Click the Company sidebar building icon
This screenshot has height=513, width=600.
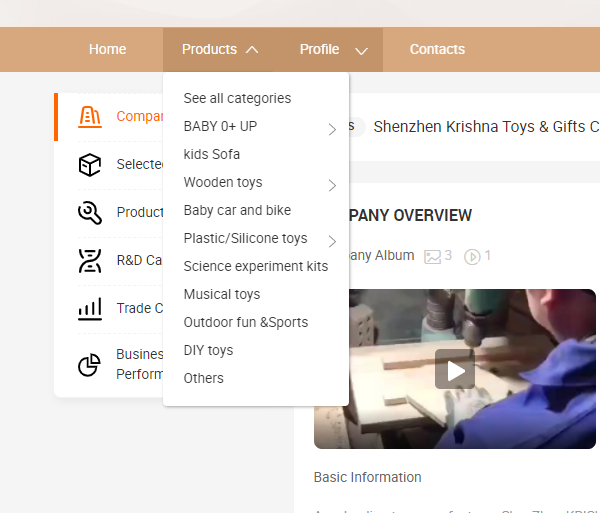[x=90, y=116]
